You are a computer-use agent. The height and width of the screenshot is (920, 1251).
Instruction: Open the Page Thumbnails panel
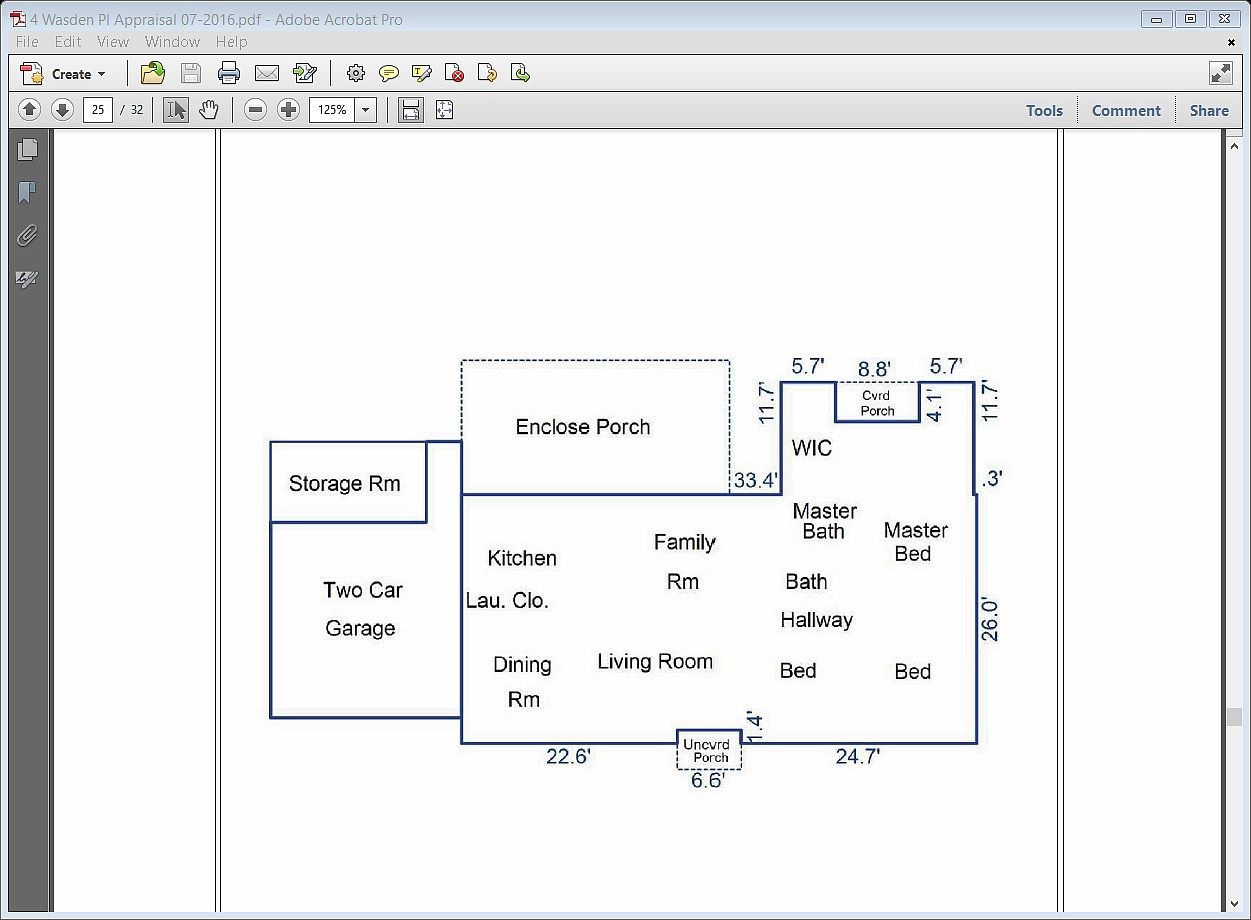coord(27,149)
